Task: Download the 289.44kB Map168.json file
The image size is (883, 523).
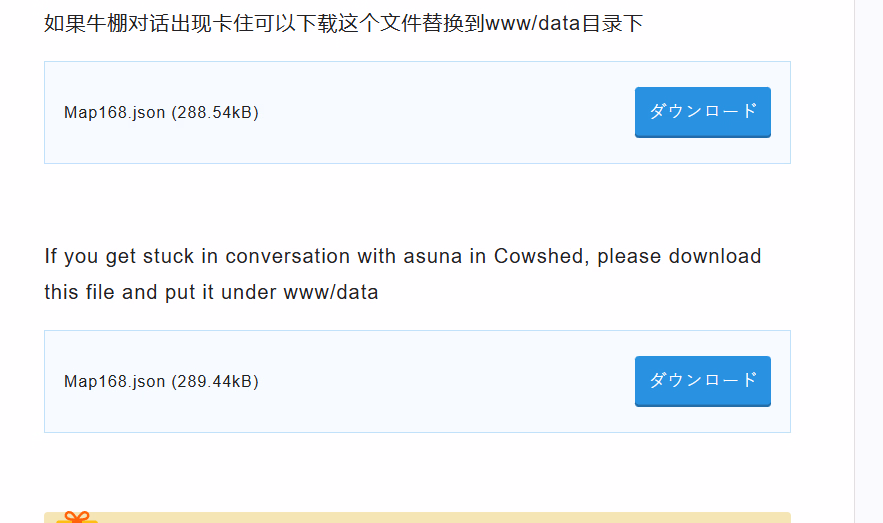Action: pos(702,381)
